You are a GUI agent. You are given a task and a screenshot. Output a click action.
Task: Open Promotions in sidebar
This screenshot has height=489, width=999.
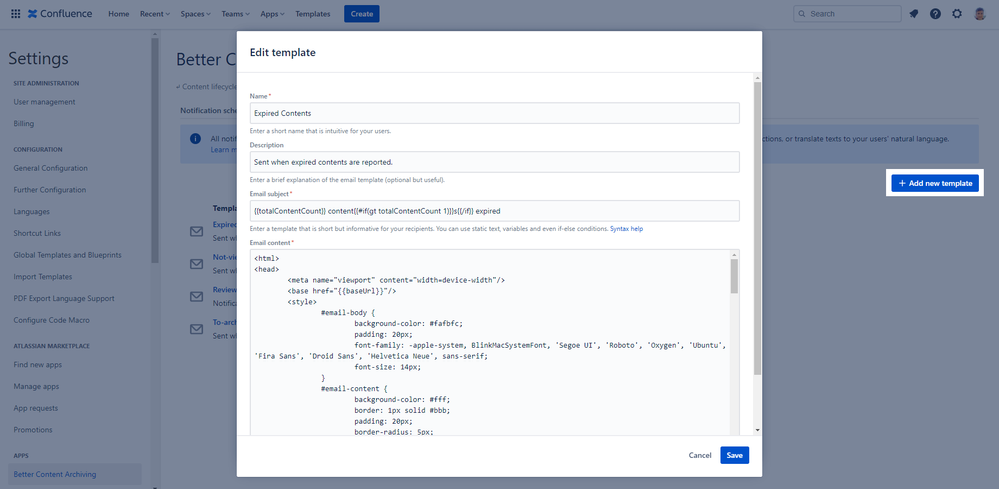[x=32, y=430]
